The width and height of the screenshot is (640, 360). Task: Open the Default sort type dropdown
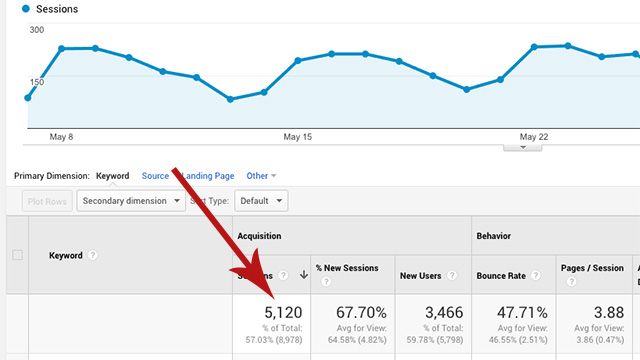[x=261, y=201]
